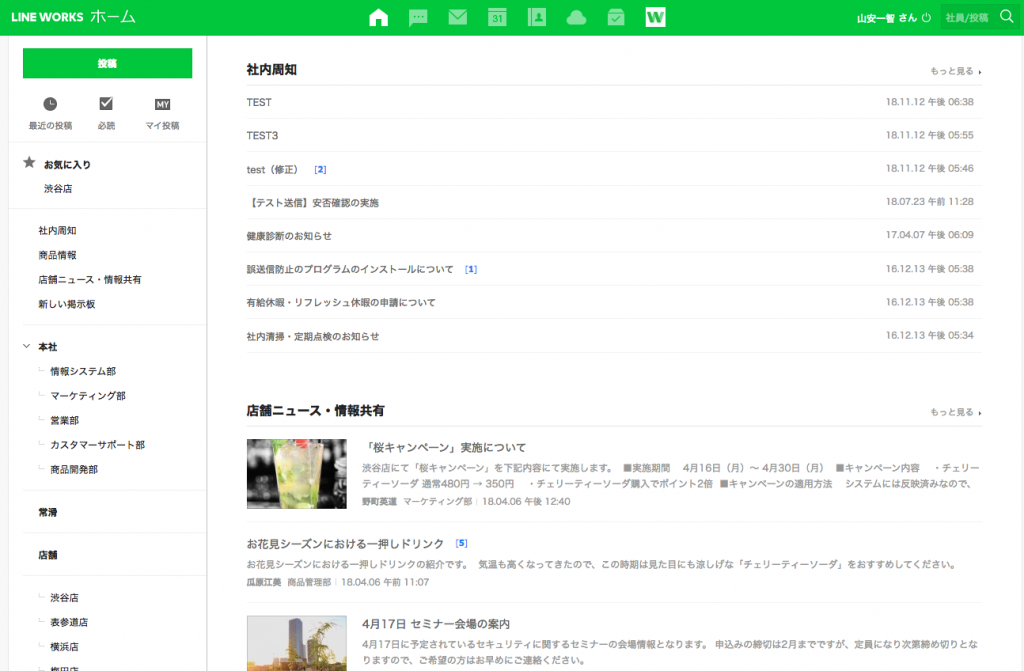
Task: Open must-read posts checkmark icon
Action: (x=106, y=104)
